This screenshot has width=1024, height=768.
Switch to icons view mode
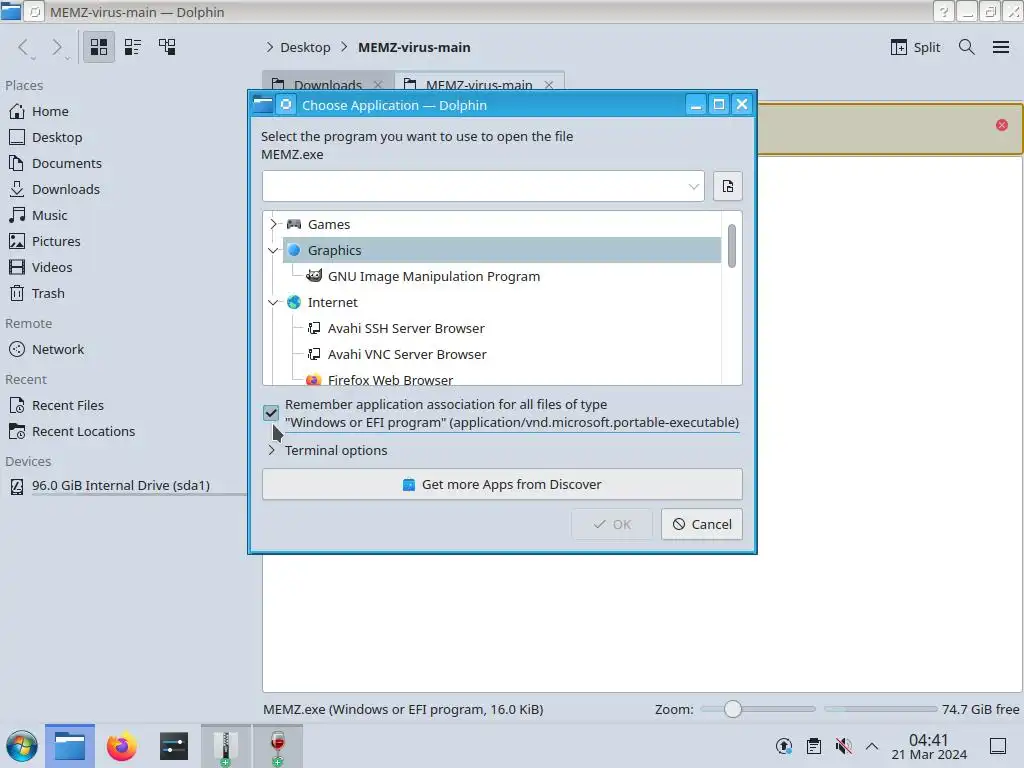point(99,47)
